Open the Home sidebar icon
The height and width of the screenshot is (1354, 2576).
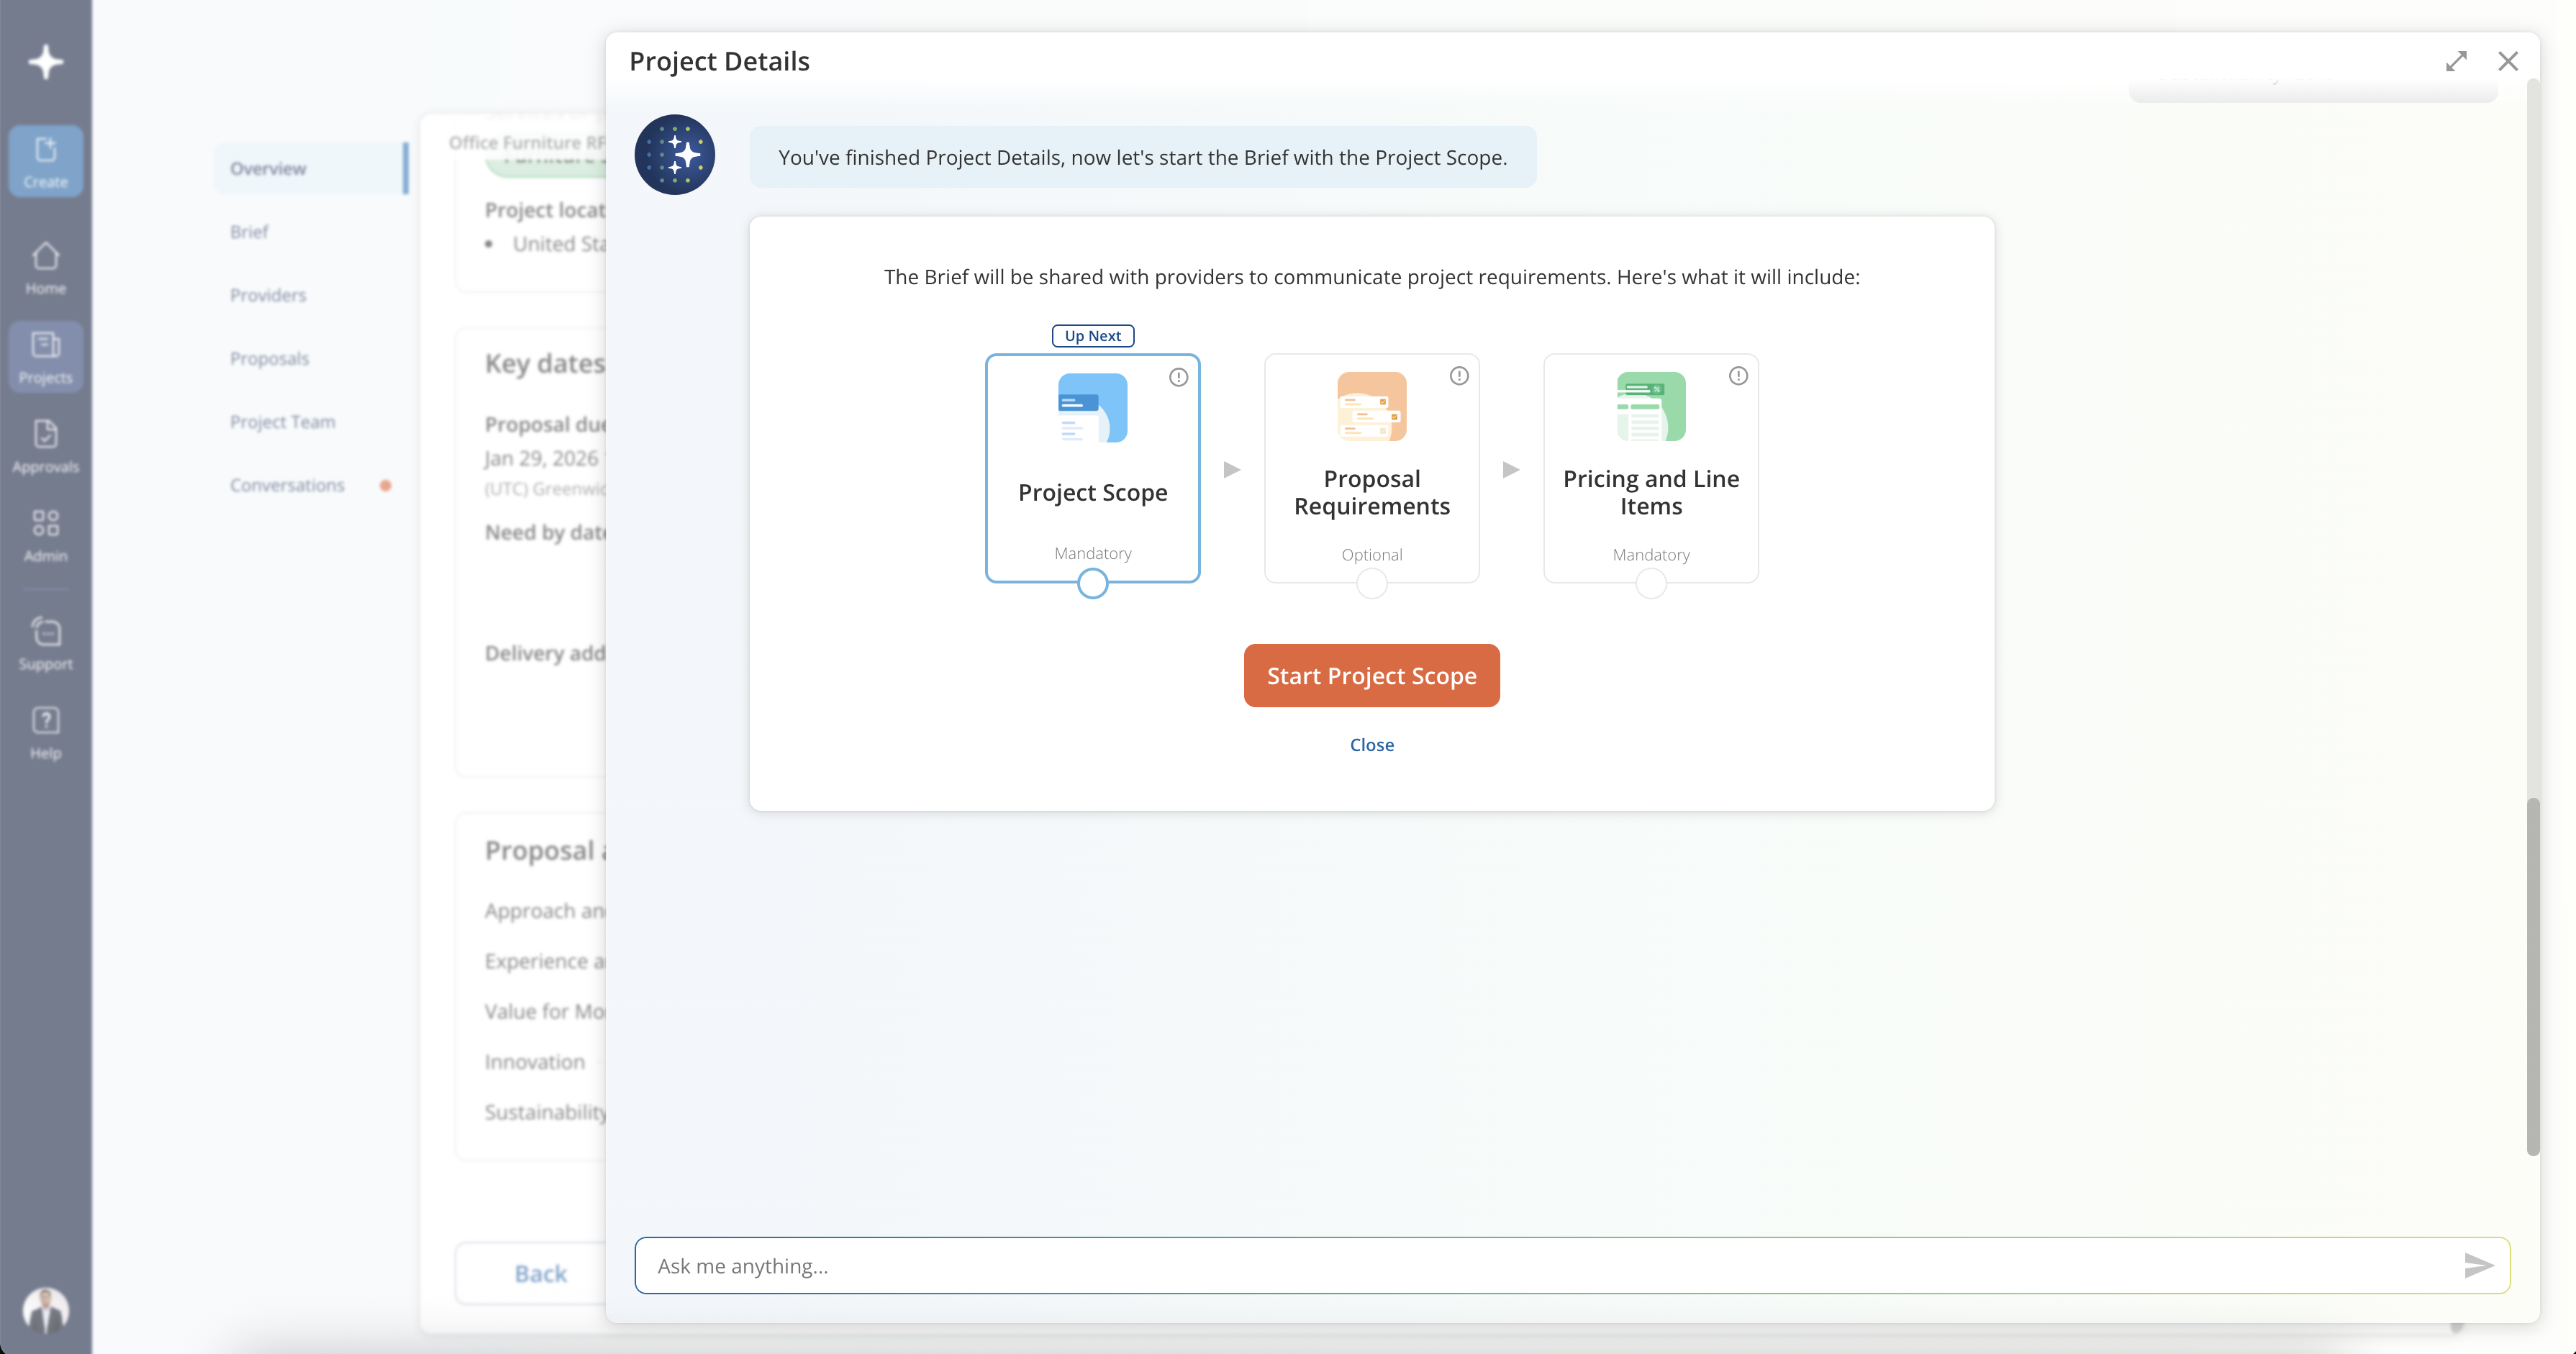(x=46, y=268)
